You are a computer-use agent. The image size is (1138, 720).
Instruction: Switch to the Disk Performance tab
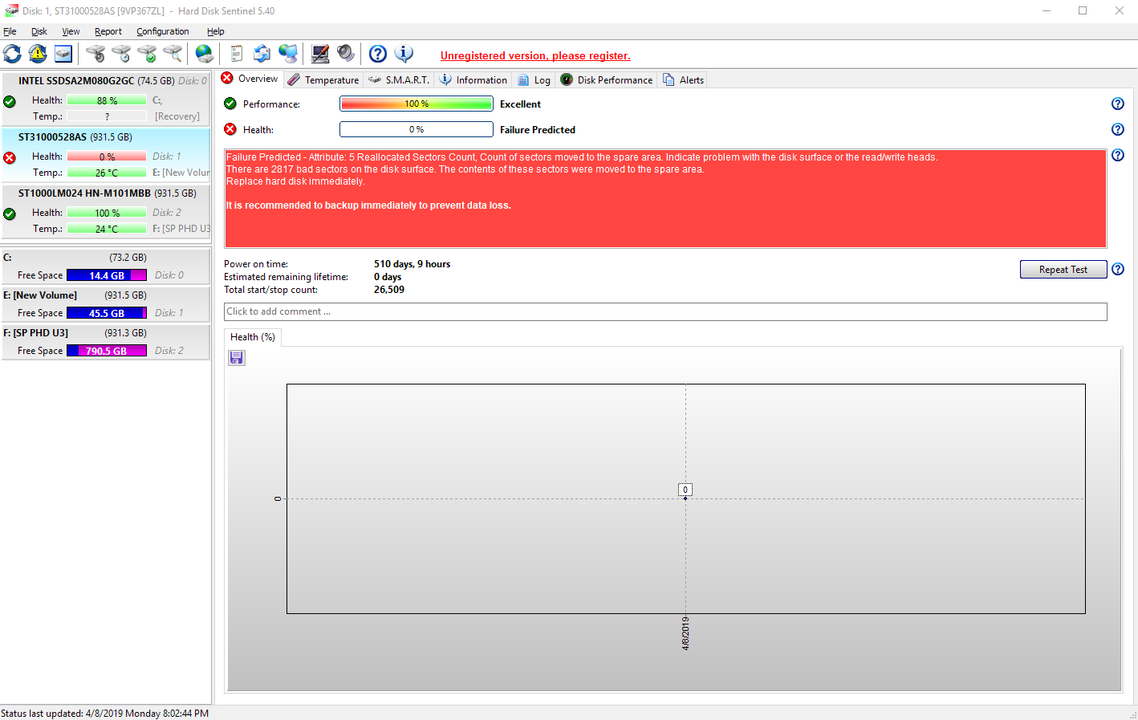point(606,80)
